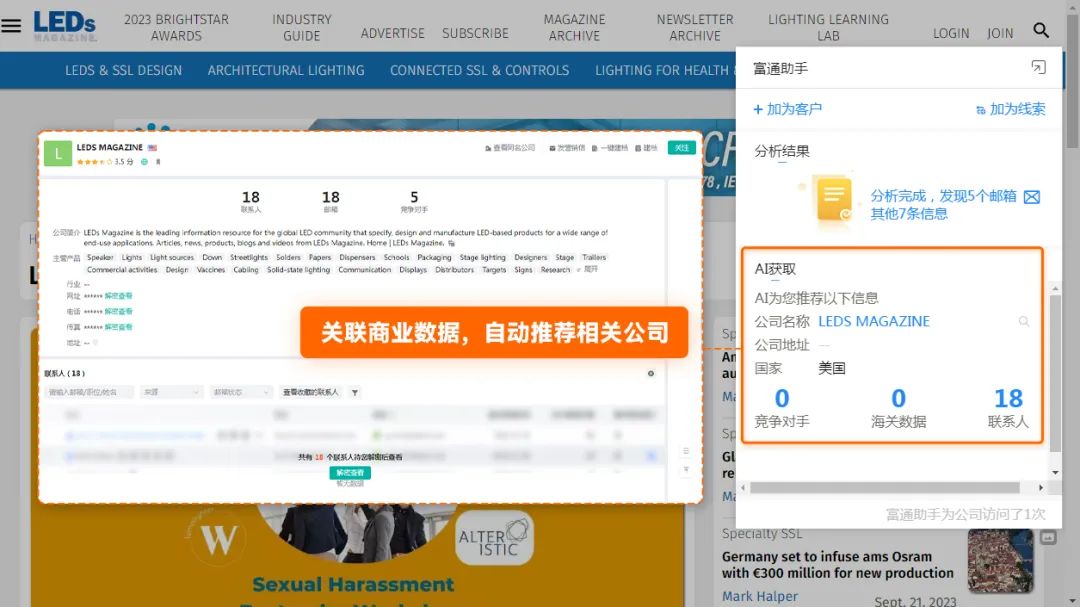Click the envelope icon beside analysis result
Image resolution: width=1080 pixels, height=607 pixels.
pos(1032,197)
